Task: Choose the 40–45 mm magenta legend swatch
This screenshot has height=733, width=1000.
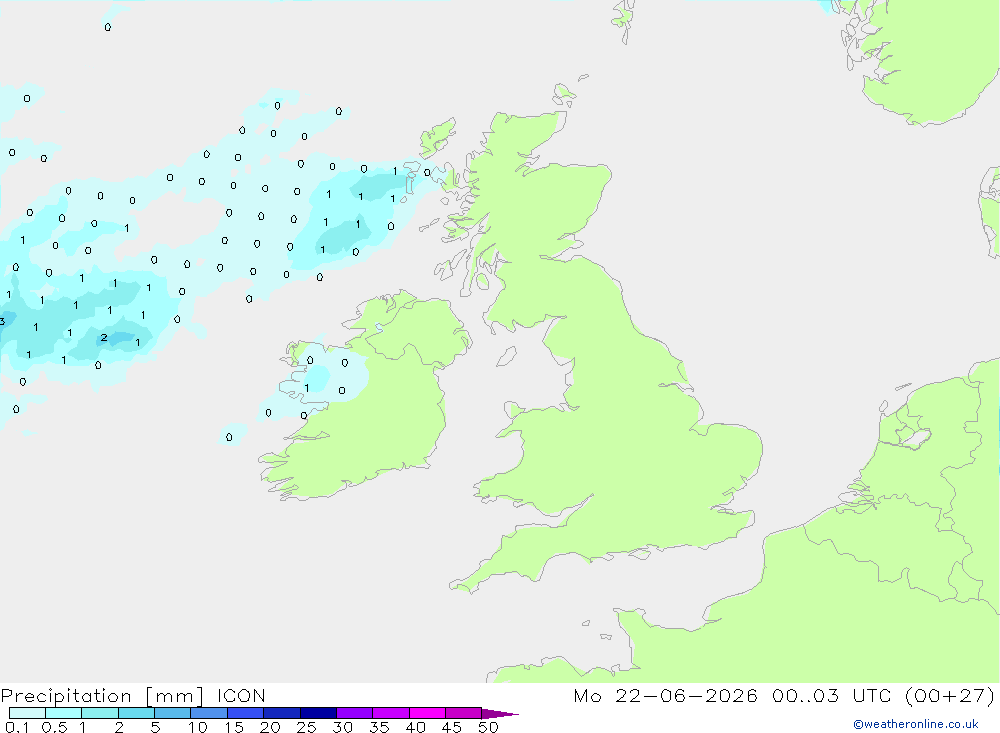Action: [427, 713]
